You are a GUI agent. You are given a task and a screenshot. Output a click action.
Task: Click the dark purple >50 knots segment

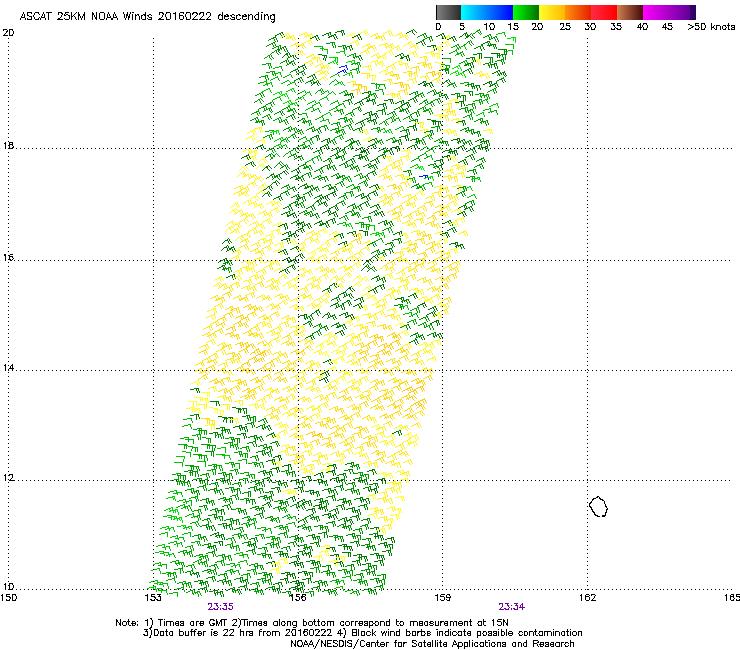693,12
